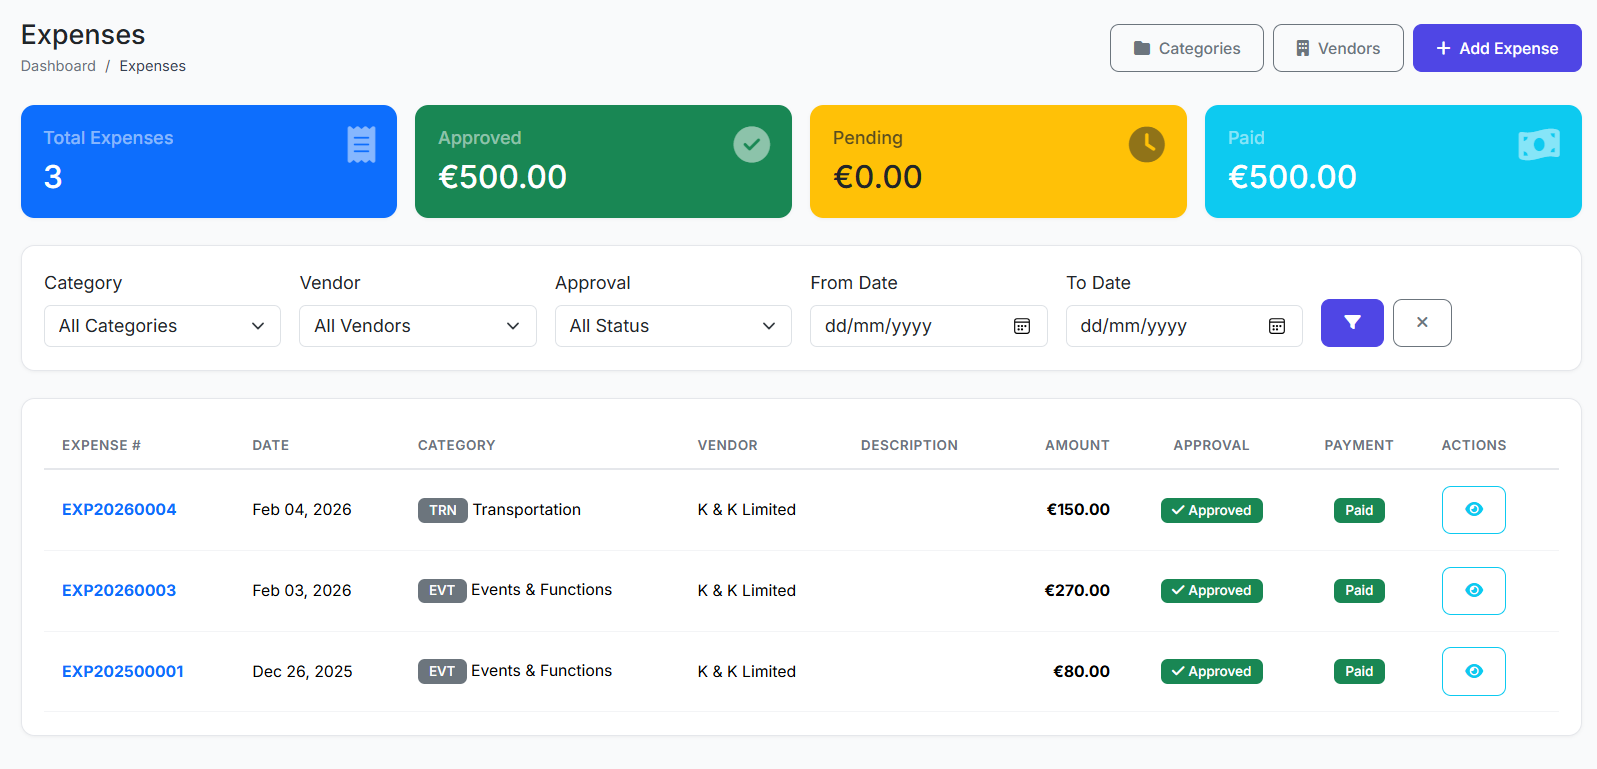Image resolution: width=1597 pixels, height=769 pixels.
Task: Open expense link EXP202500001
Action: [x=123, y=672]
